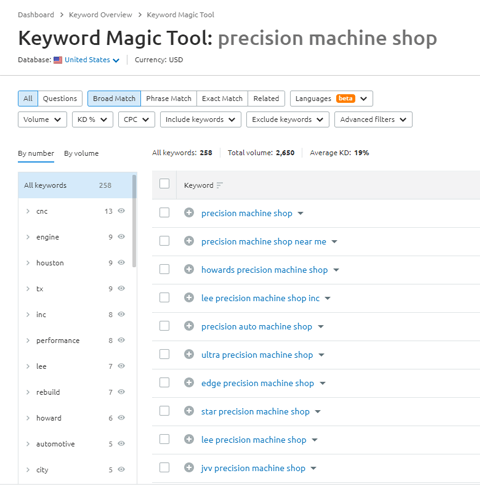Screen dimensions: 480x487
Task: Check box for 'precision machine shop' row
Action: coord(164,212)
